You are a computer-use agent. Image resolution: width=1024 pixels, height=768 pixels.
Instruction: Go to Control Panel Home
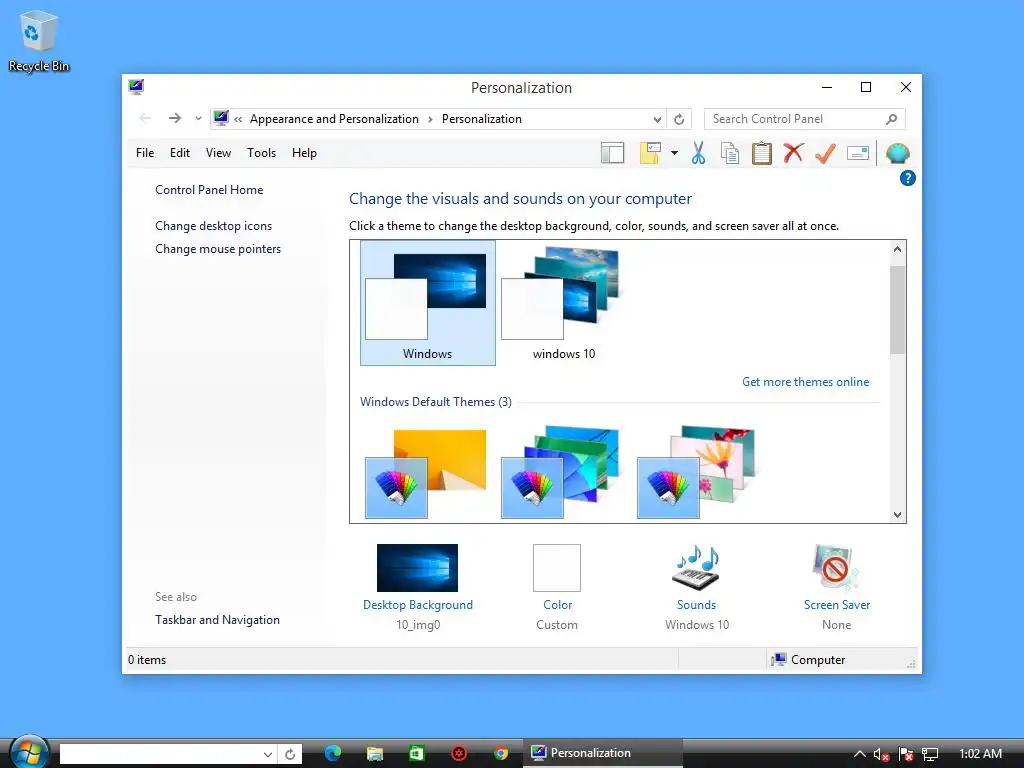point(209,190)
